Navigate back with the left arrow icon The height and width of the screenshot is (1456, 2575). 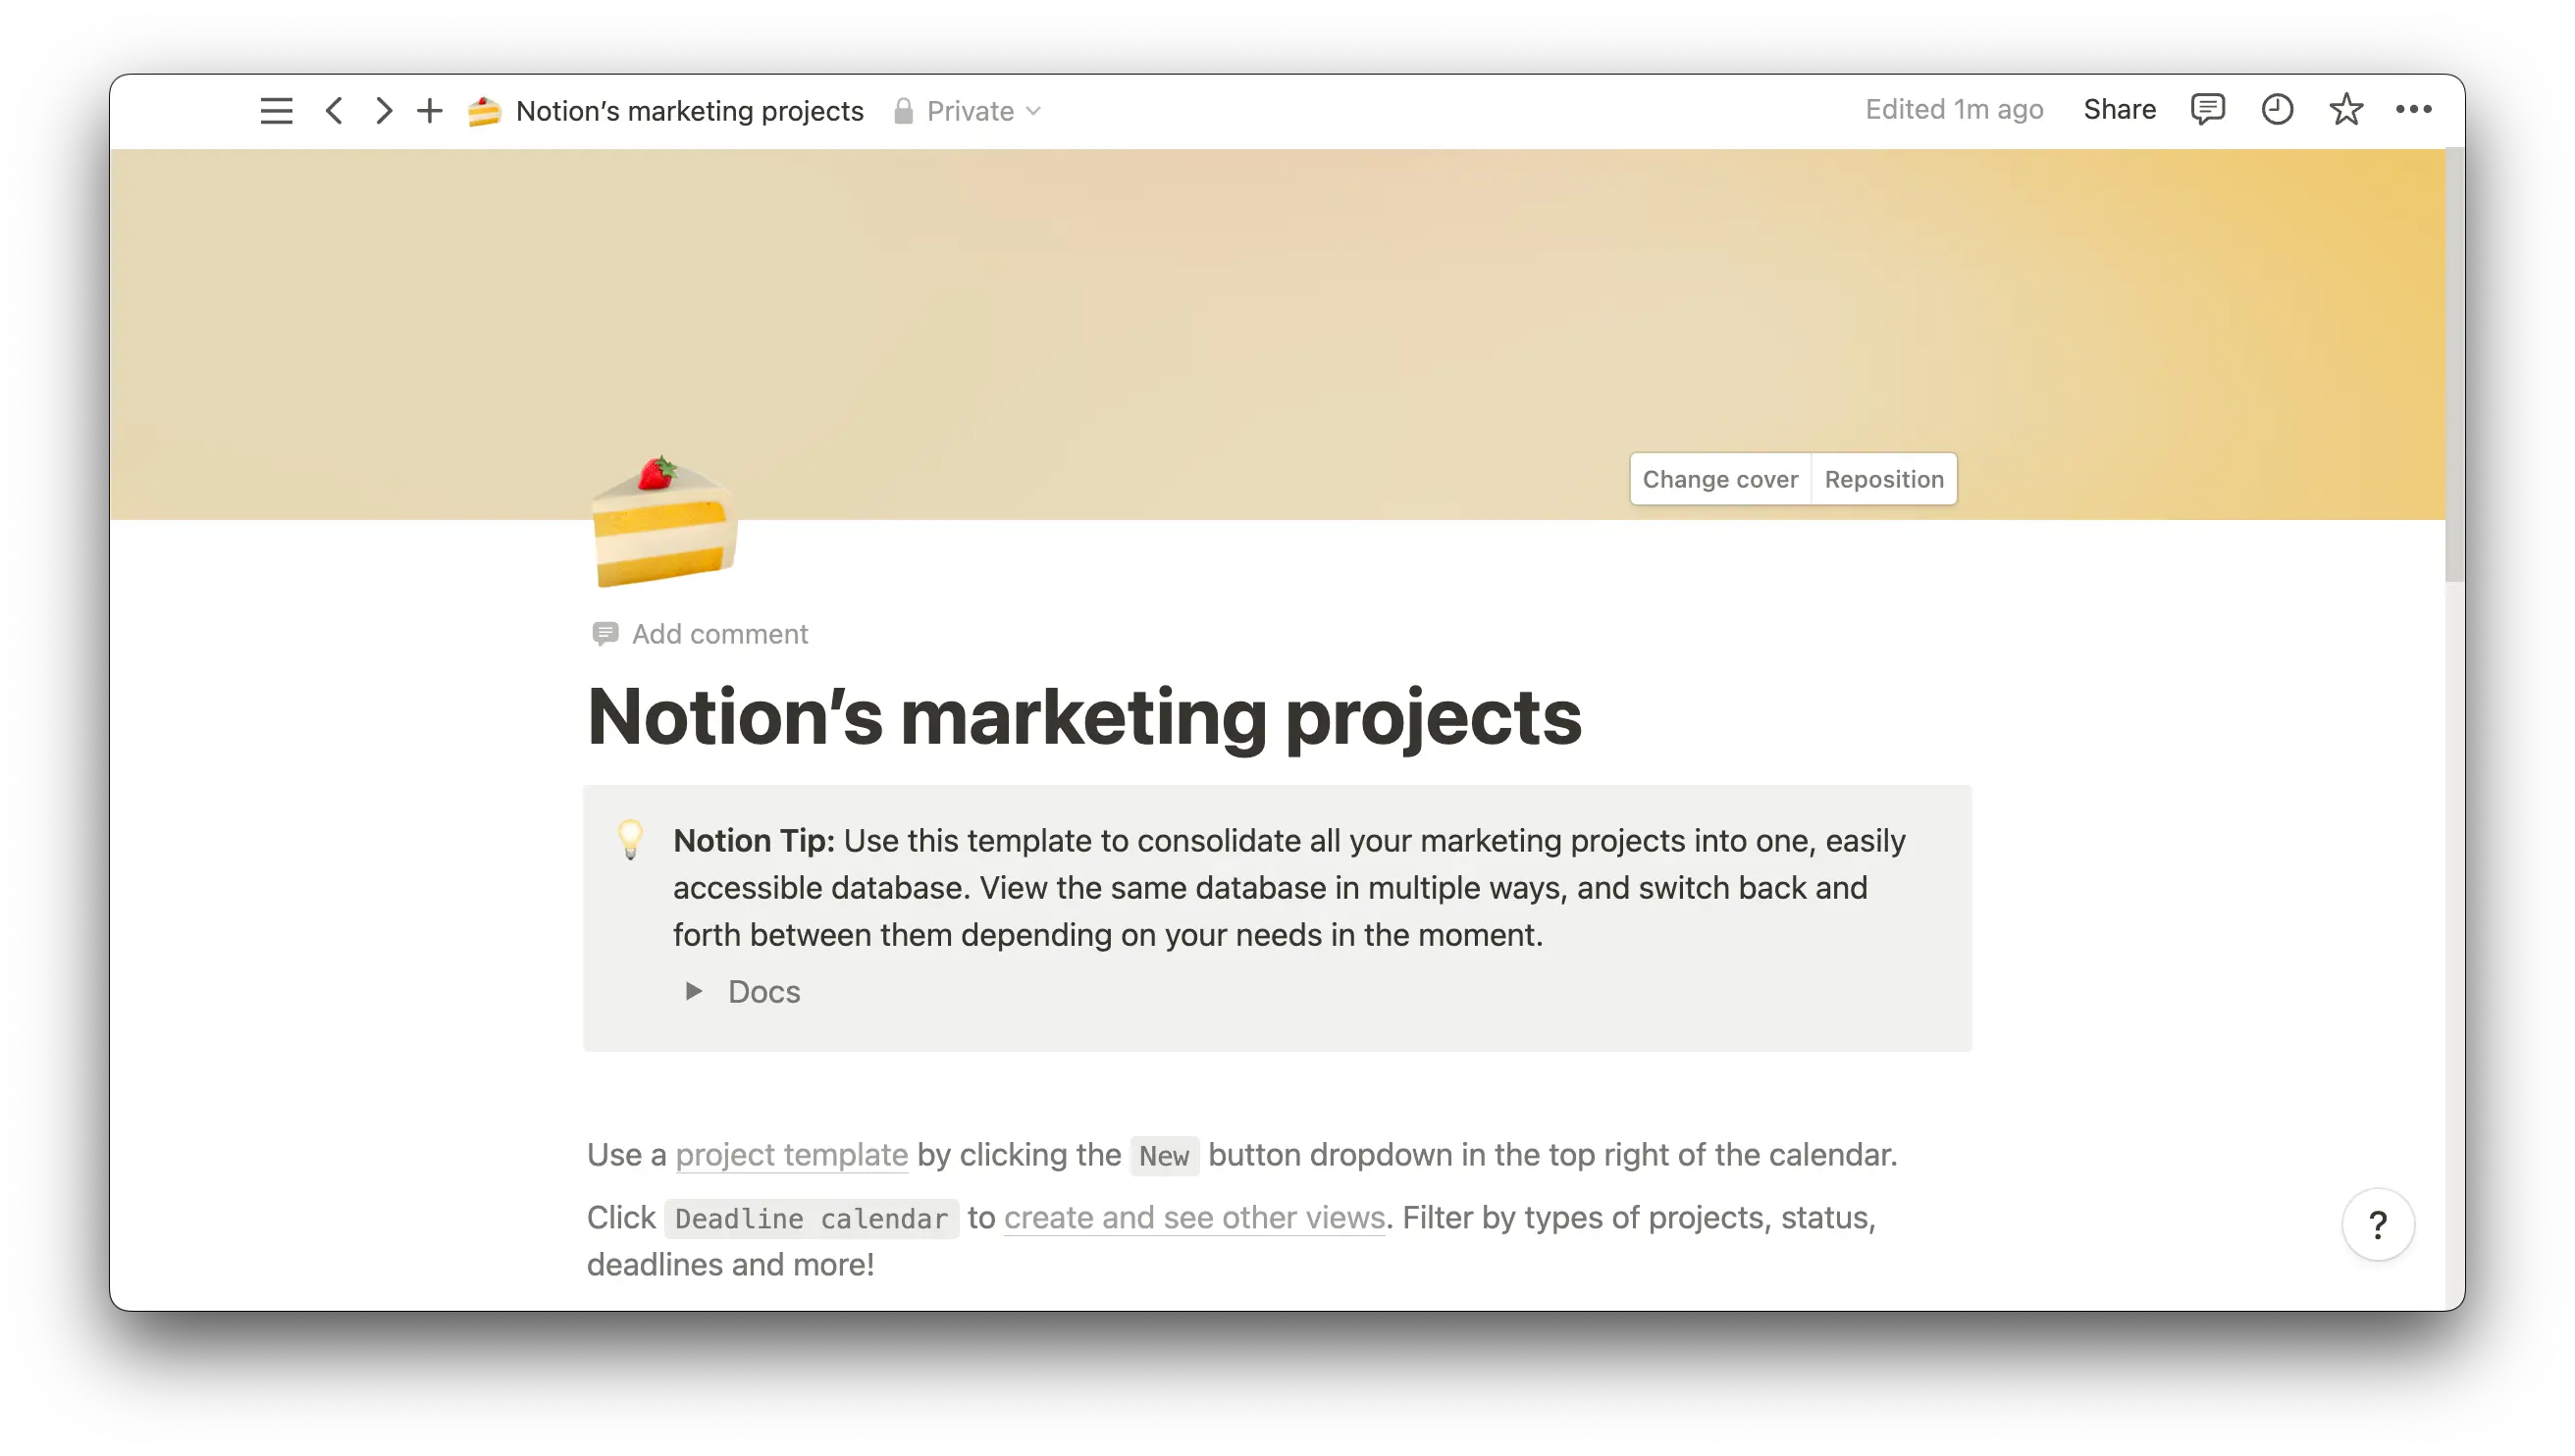(x=334, y=110)
